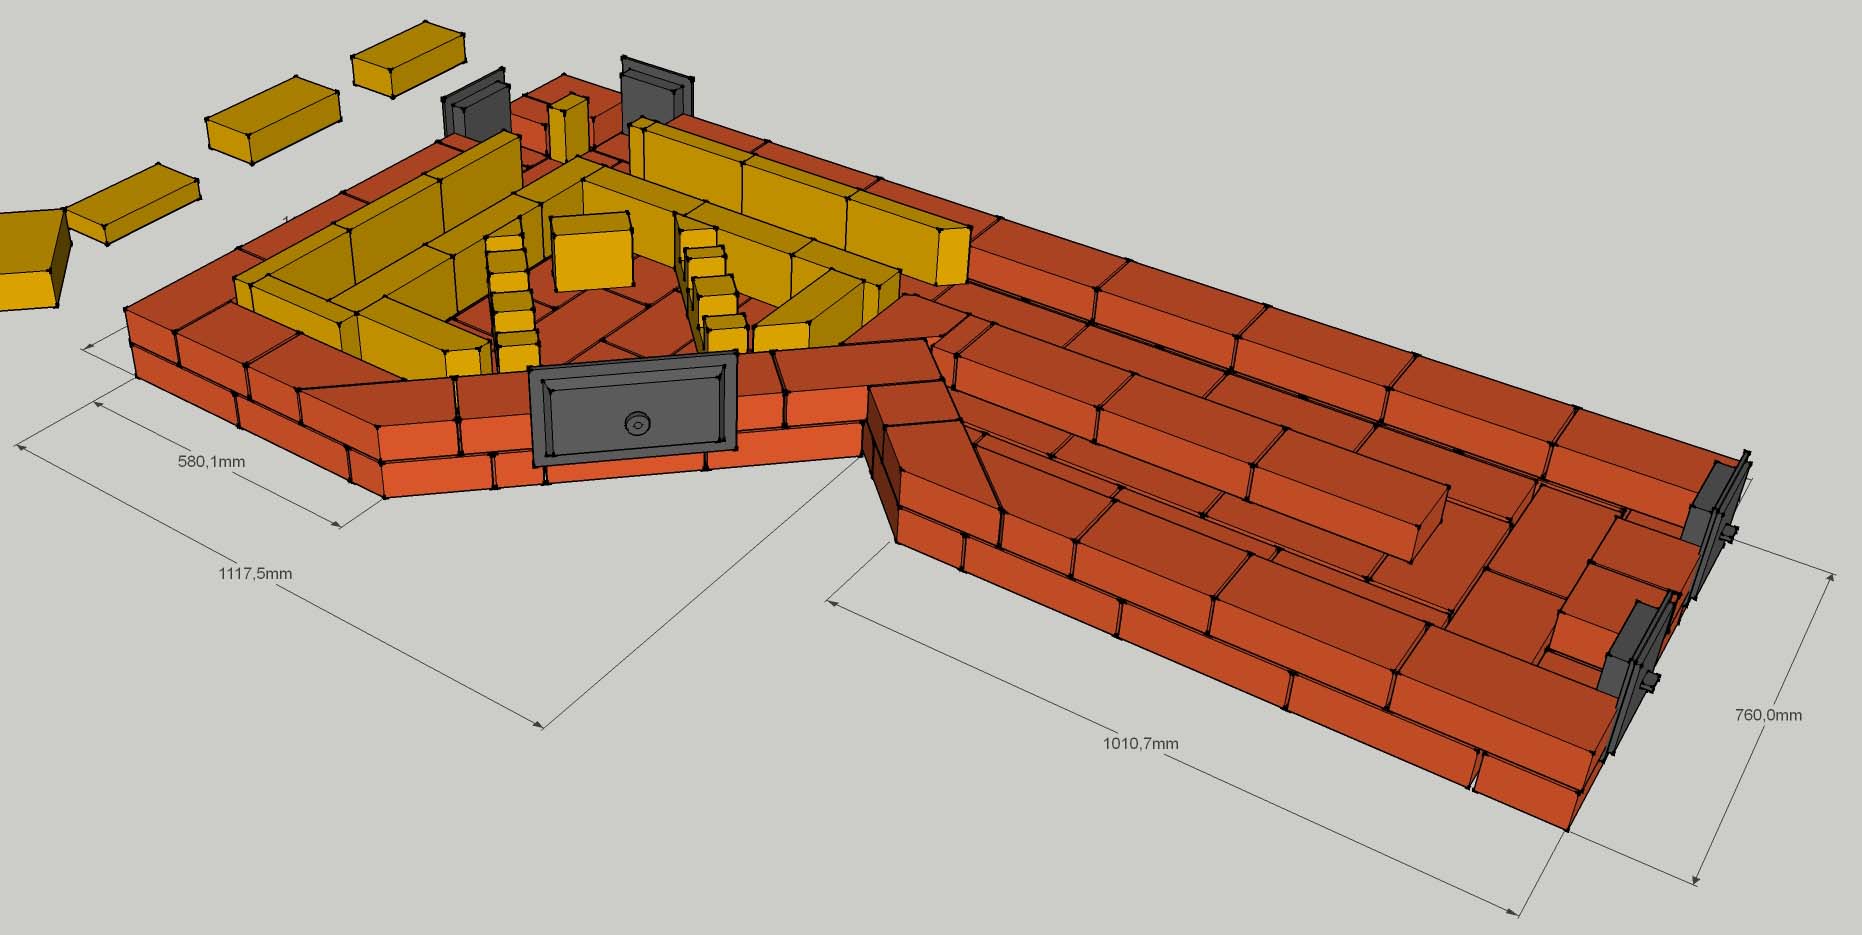This screenshot has width=1862, height=935.
Task: Click the upright yellow brick between back doors
Action: 567,127
